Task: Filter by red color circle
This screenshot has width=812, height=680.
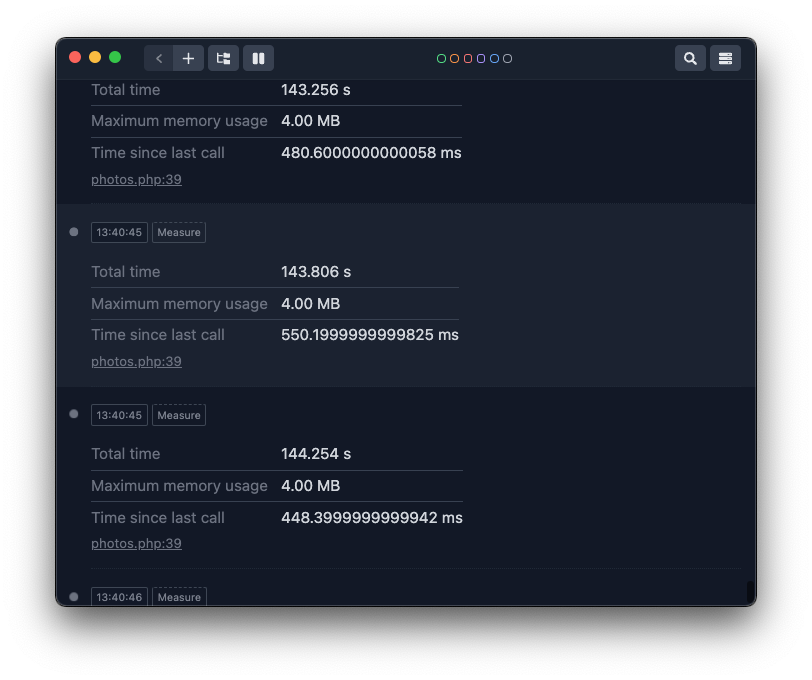Action: coord(468,59)
